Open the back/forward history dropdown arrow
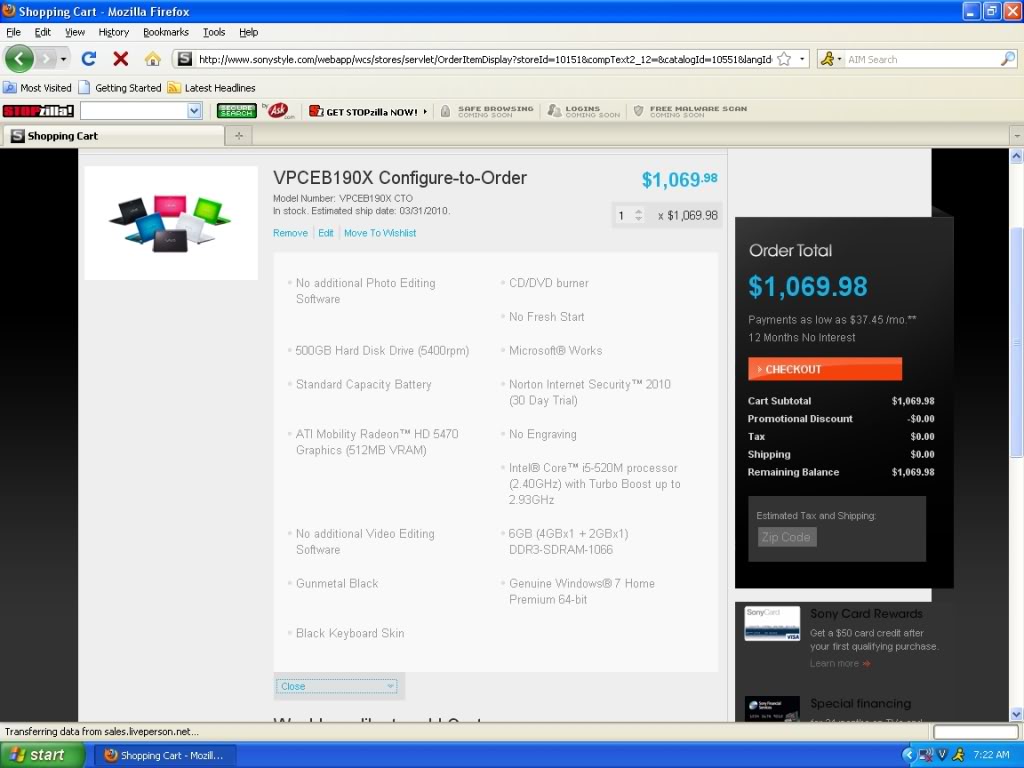 pos(63,59)
